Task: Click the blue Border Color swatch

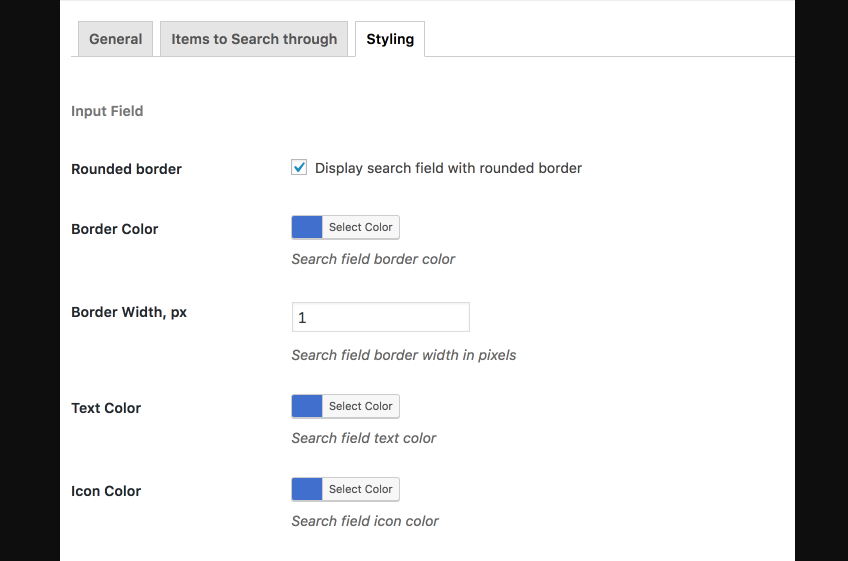Action: point(307,227)
